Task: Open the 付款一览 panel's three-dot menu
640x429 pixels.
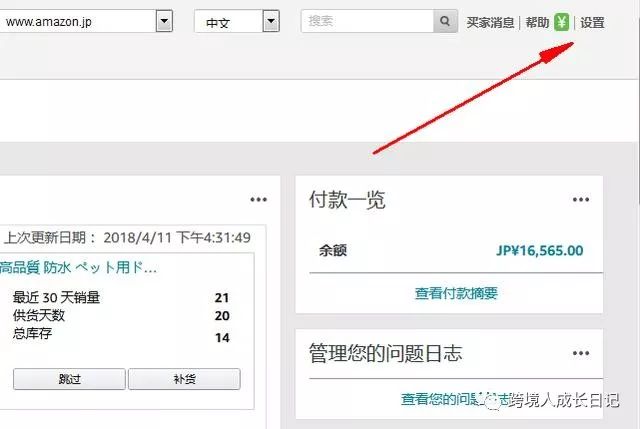Action: point(581,199)
